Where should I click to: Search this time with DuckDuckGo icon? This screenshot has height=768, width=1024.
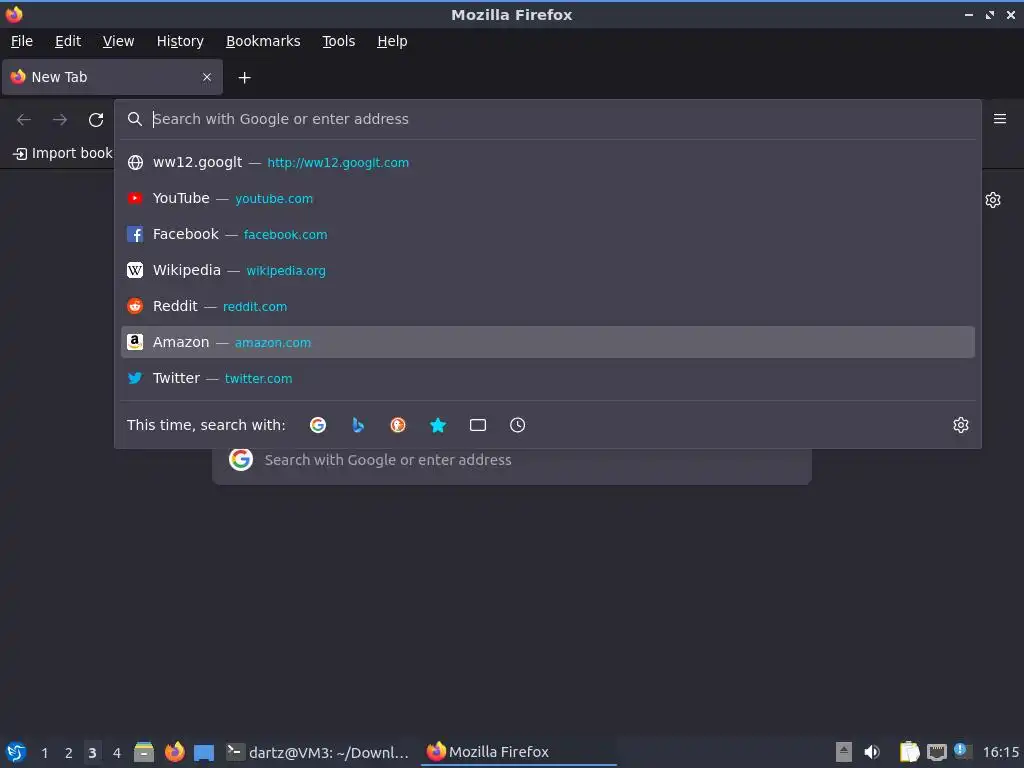[x=398, y=425]
